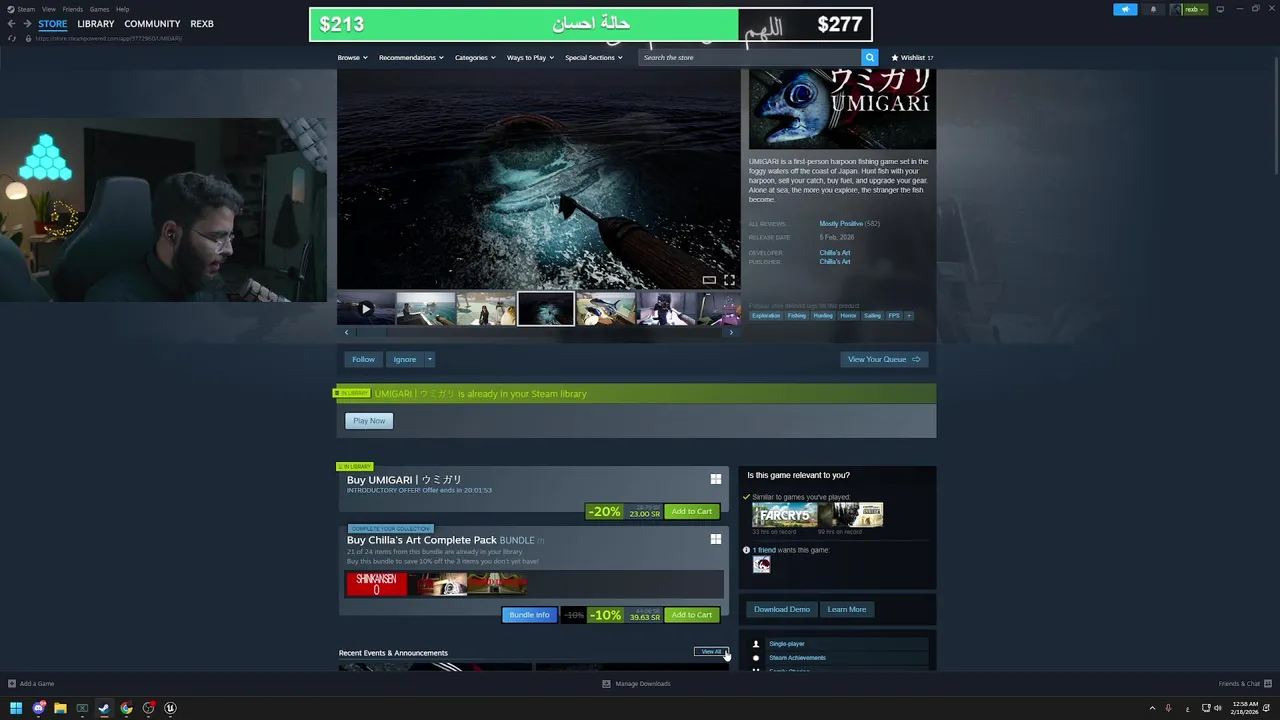This screenshot has height=720, width=1280.
Task: Open the COMMUNITY tab
Action: (x=152, y=24)
